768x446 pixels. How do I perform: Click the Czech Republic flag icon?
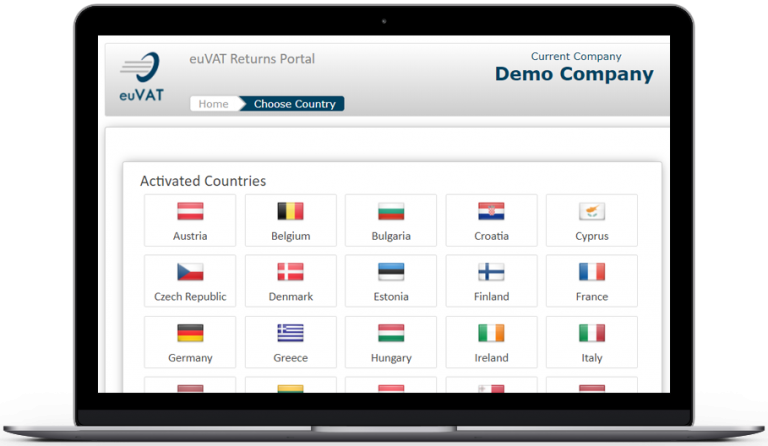(190, 272)
